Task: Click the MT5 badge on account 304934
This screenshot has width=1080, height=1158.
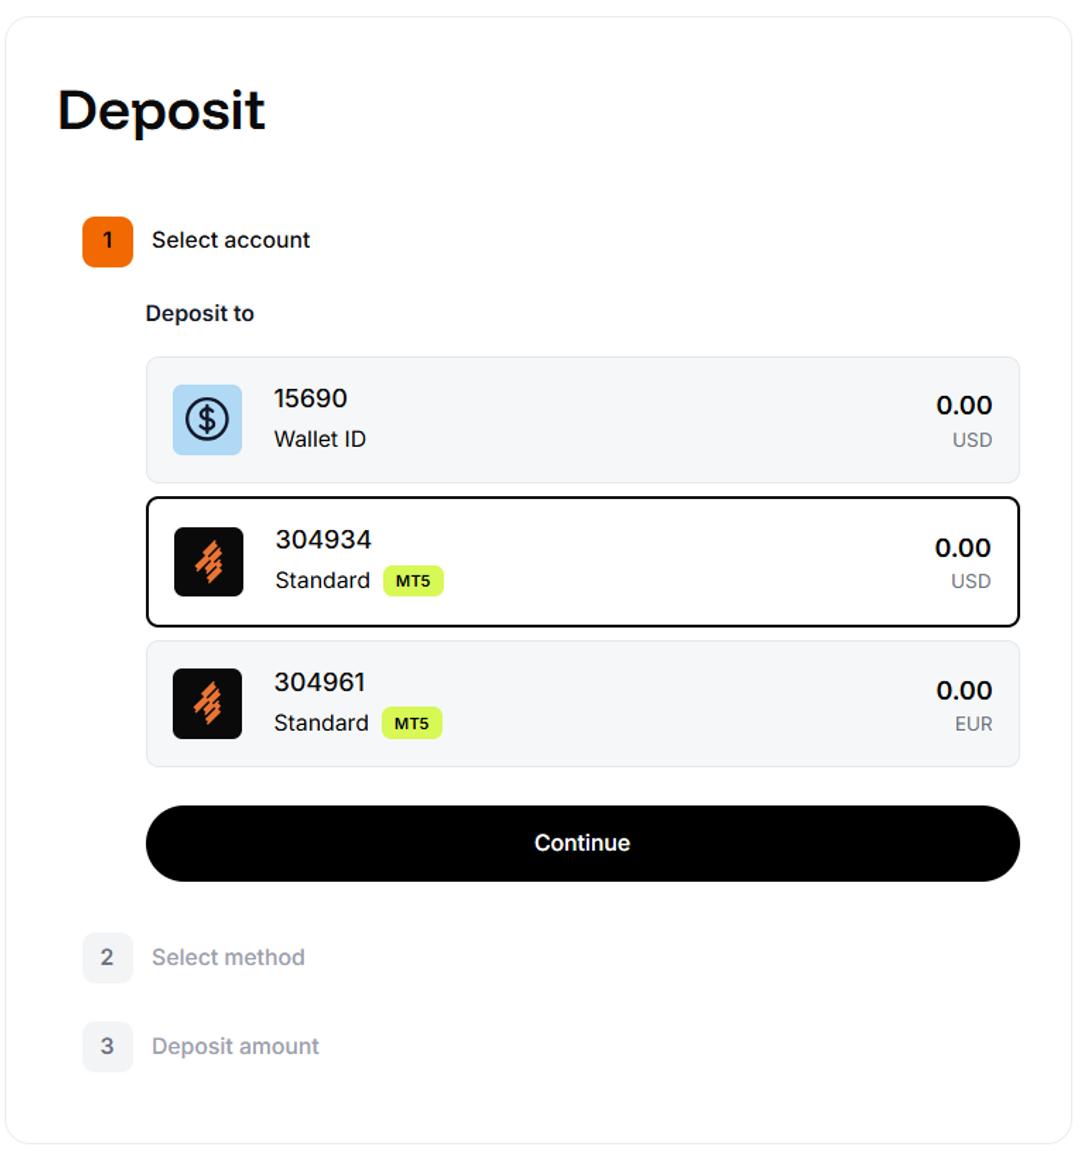Action: 413,580
